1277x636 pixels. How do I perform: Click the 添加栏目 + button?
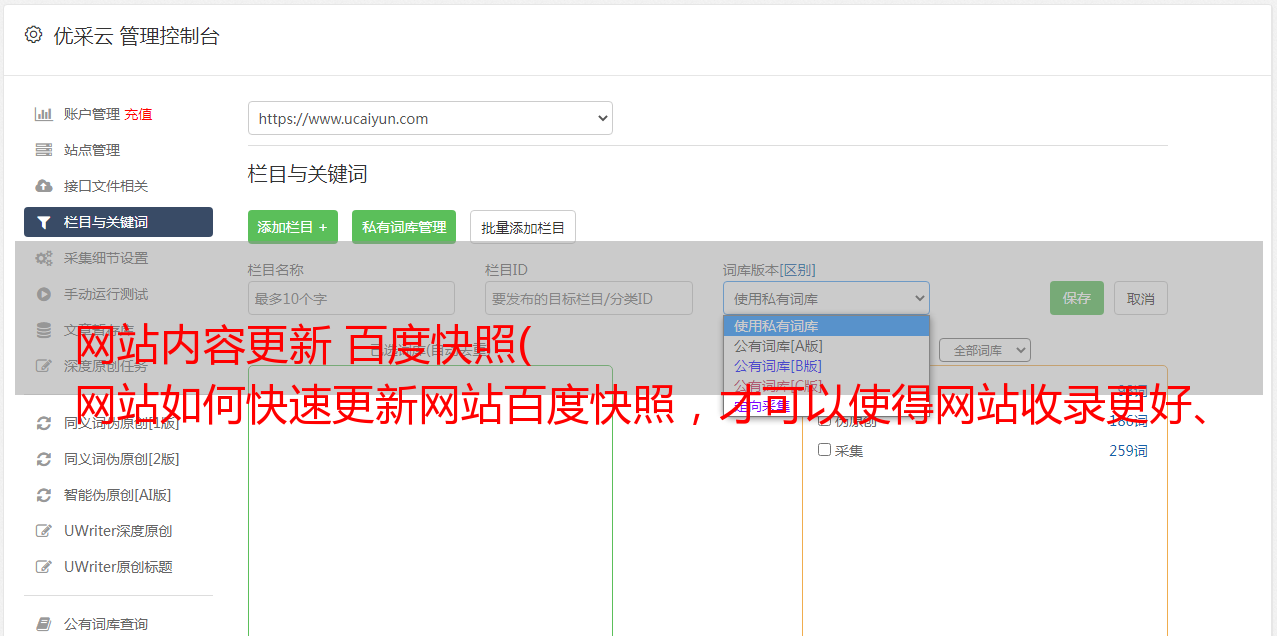pyautogui.click(x=293, y=227)
